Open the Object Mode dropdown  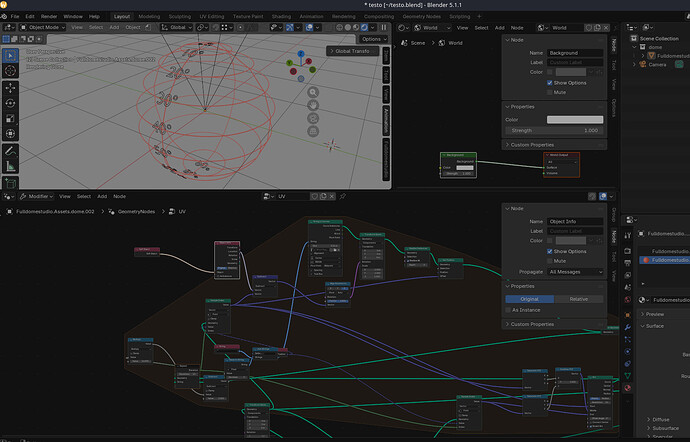[x=43, y=27]
